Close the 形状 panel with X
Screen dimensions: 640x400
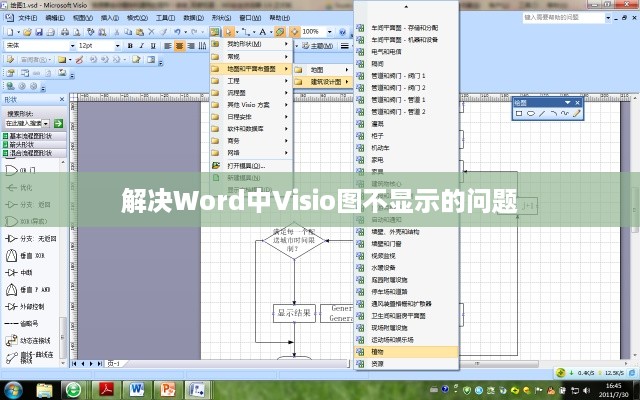pyautogui.click(x=62, y=99)
